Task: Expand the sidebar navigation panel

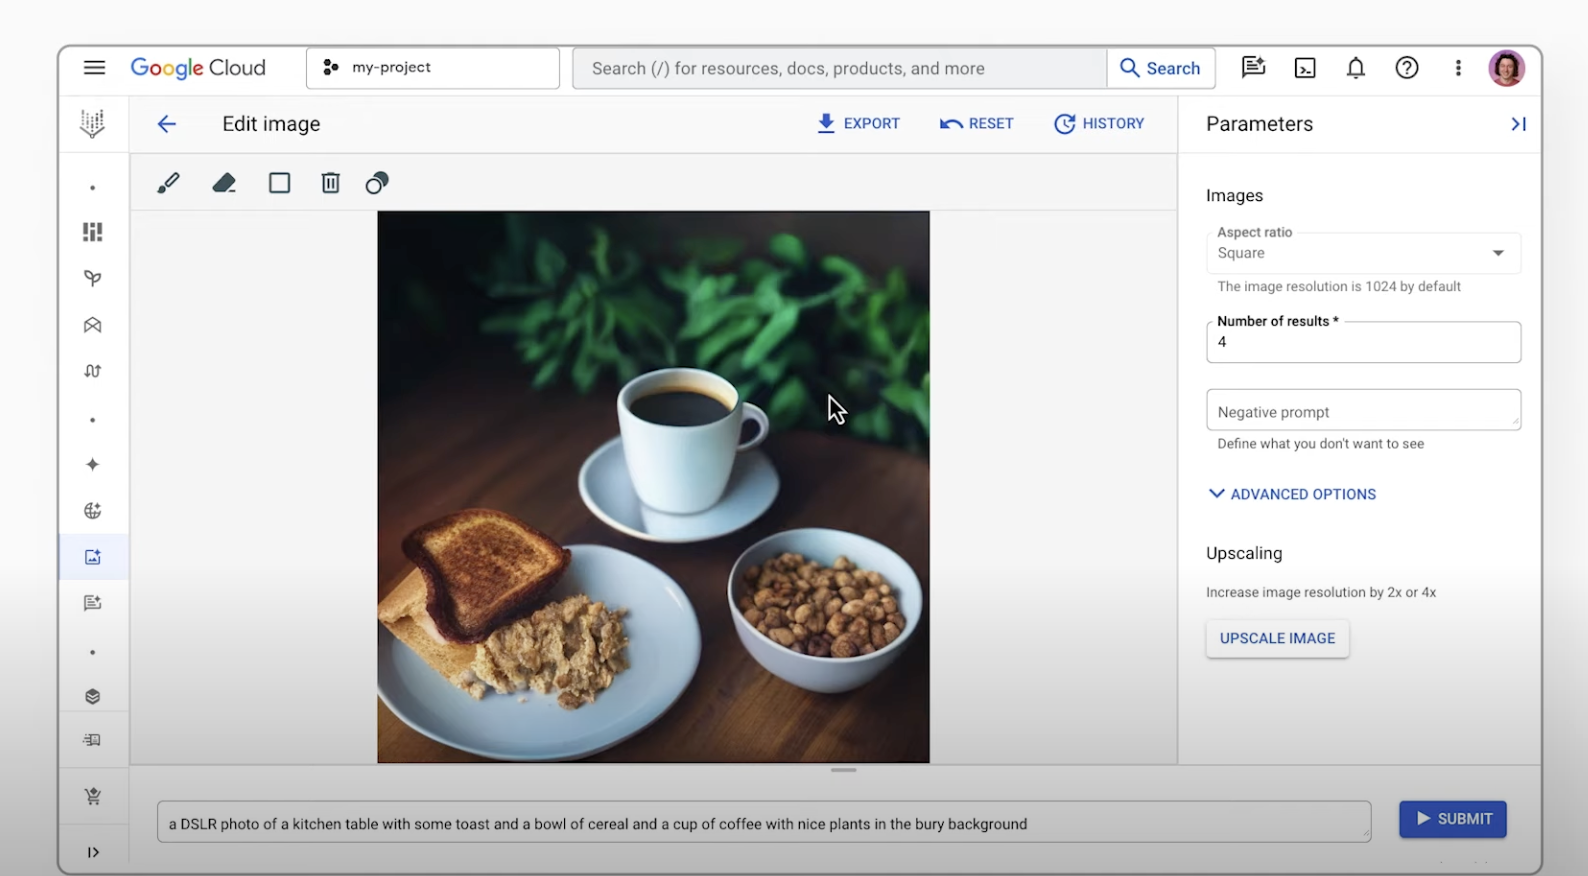Action: coord(93,852)
